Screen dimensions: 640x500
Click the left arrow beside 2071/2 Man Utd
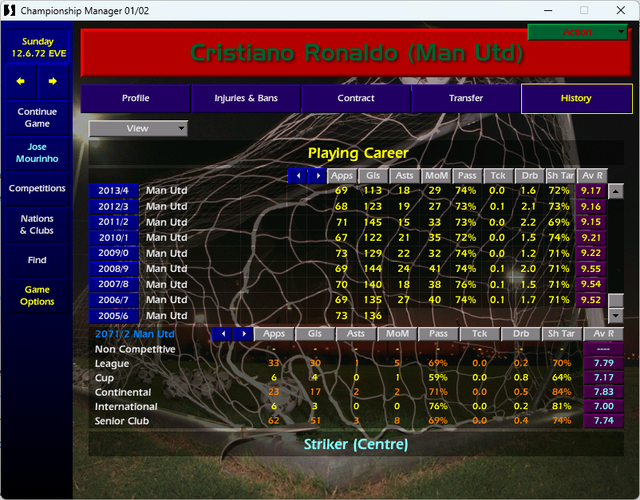coord(223,334)
